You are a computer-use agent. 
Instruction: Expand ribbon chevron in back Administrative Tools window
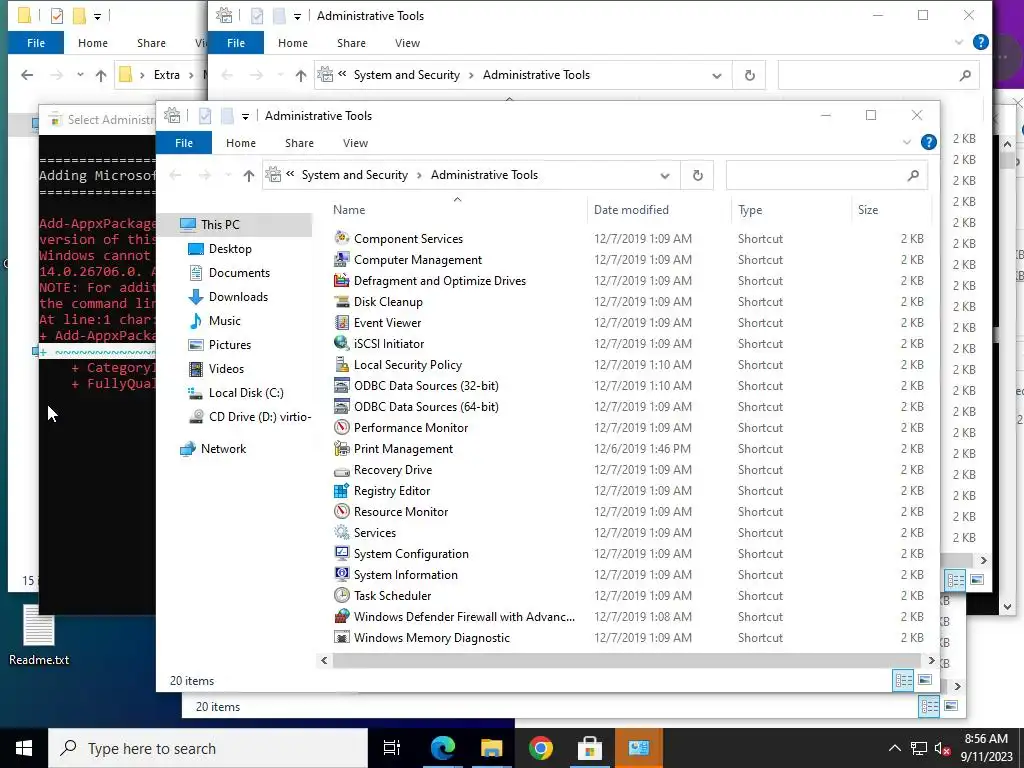point(959,42)
